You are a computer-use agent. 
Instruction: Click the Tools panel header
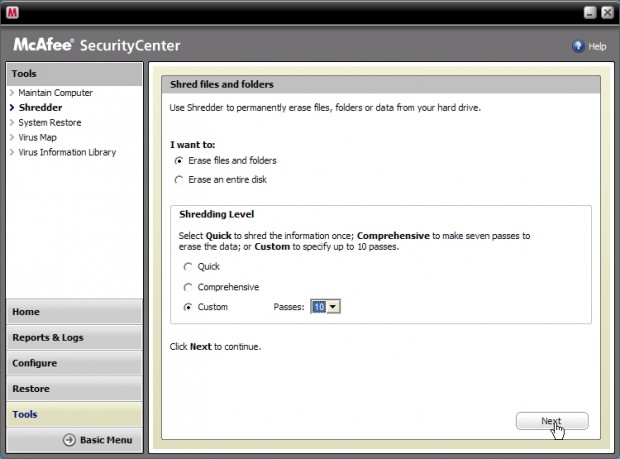(x=74, y=74)
